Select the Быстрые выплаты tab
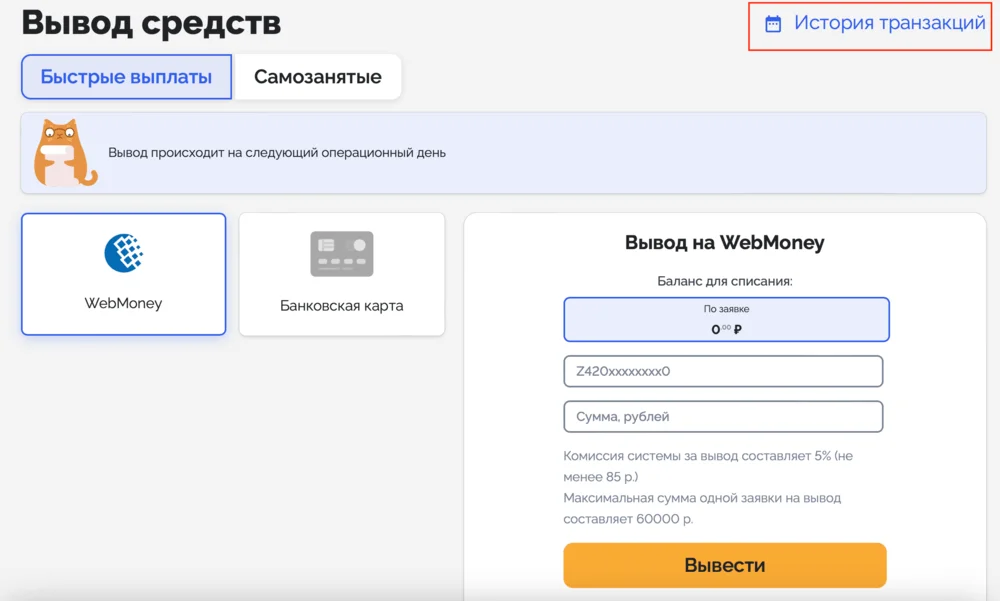Image resolution: width=1000 pixels, height=601 pixels. click(x=125, y=76)
